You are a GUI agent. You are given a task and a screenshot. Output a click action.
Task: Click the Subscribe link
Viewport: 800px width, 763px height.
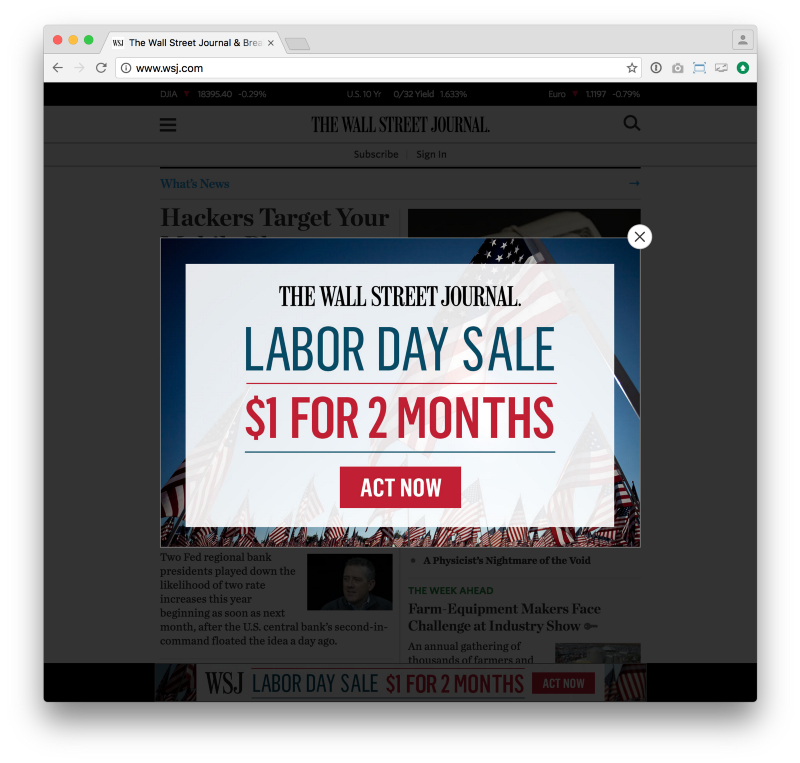click(x=376, y=154)
